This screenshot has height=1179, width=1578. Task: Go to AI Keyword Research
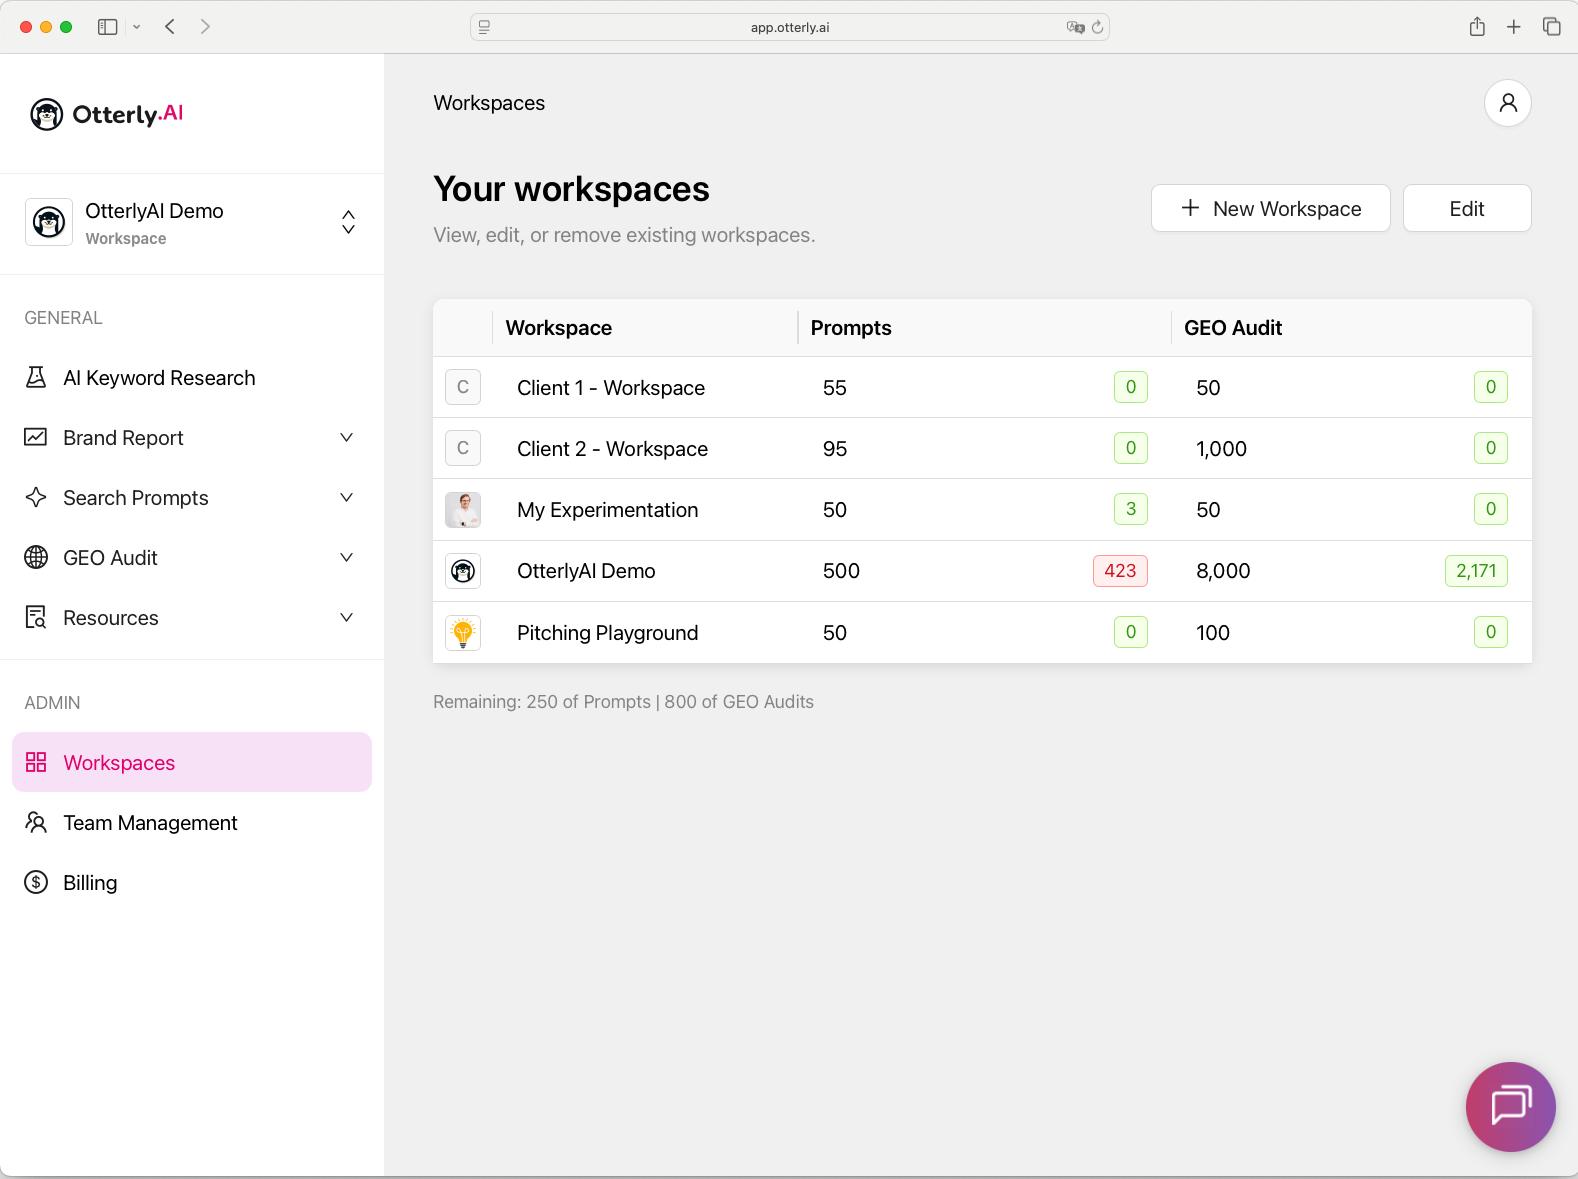click(x=192, y=377)
